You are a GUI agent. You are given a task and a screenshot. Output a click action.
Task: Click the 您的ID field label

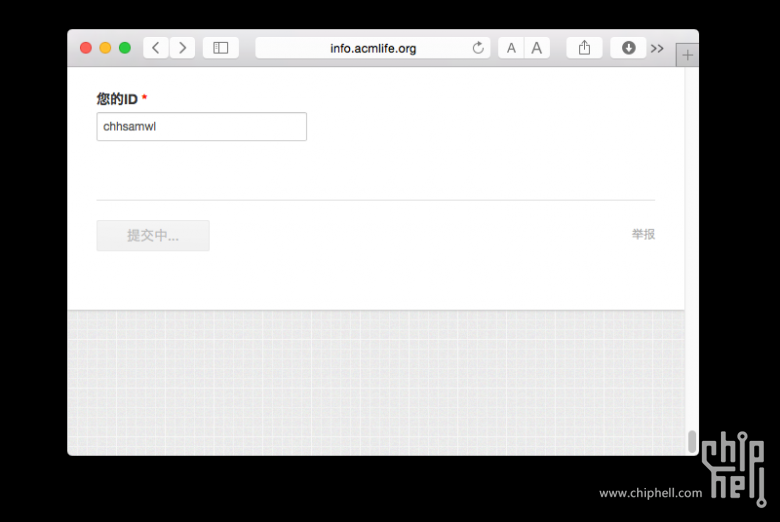pos(117,99)
